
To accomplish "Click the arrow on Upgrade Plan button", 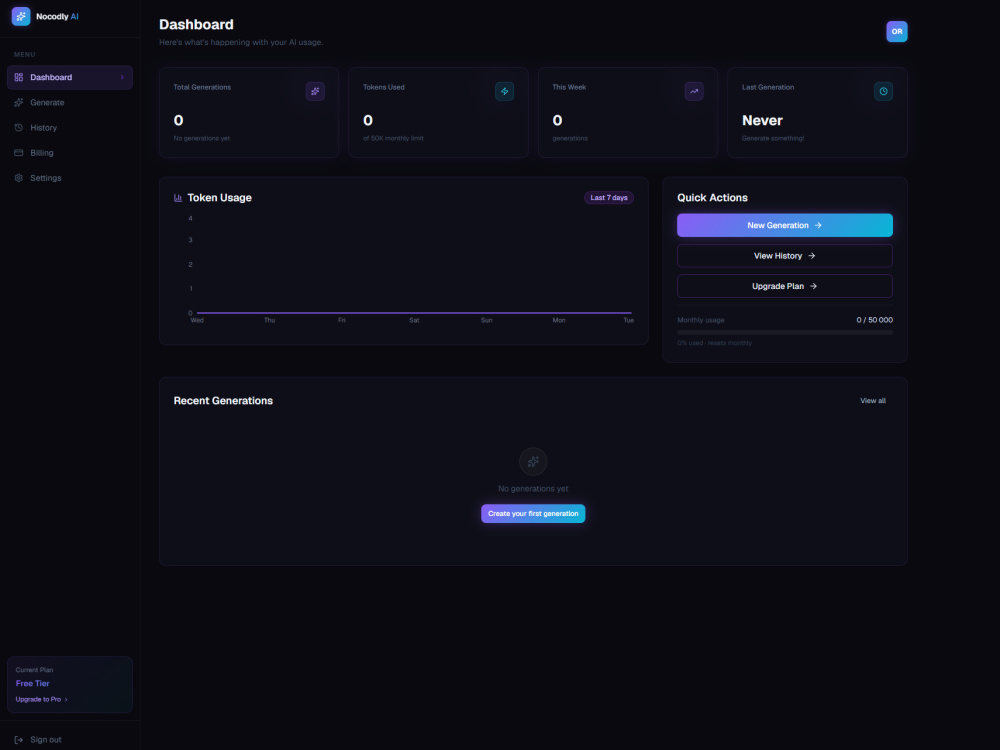I will pos(813,286).
